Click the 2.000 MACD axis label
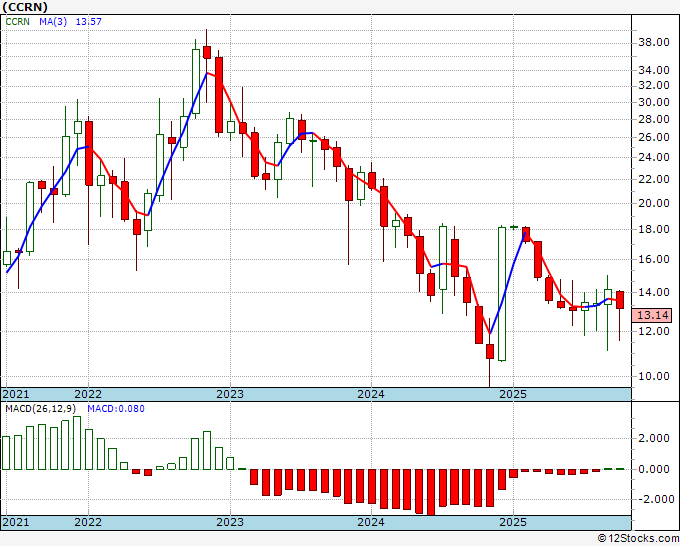 [x=656, y=438]
